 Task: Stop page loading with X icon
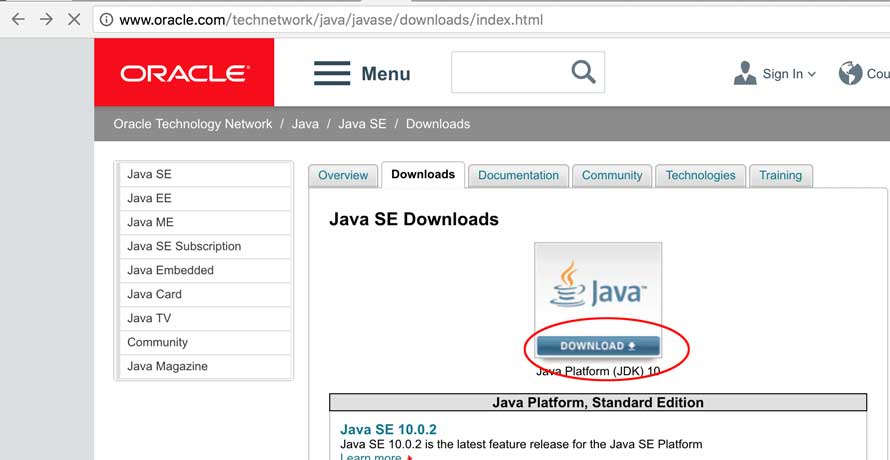(74, 20)
